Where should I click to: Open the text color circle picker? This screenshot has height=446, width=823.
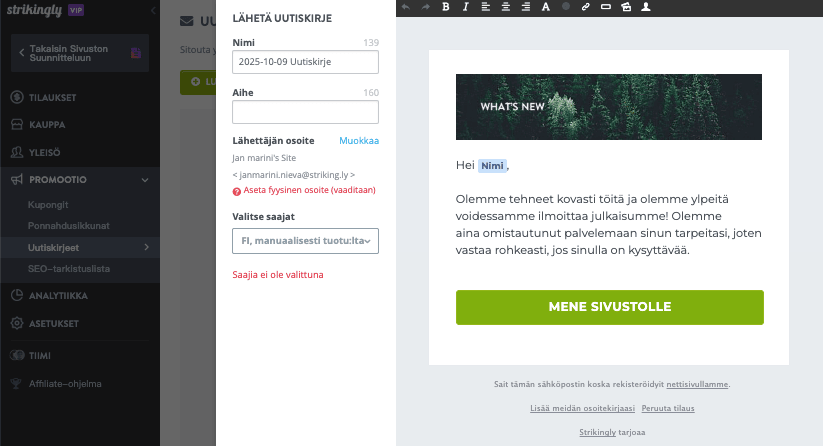point(566,7)
